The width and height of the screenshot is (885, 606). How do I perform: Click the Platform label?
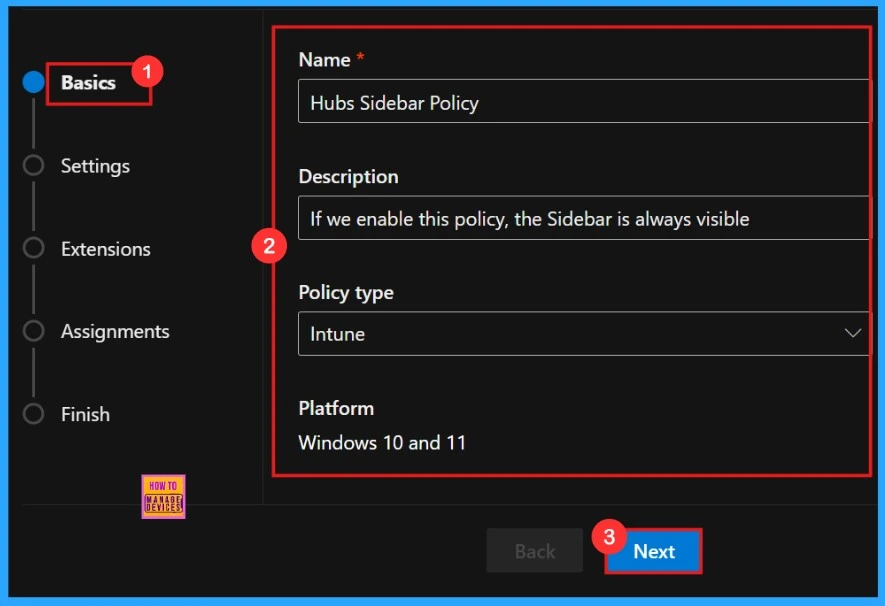[x=336, y=408]
